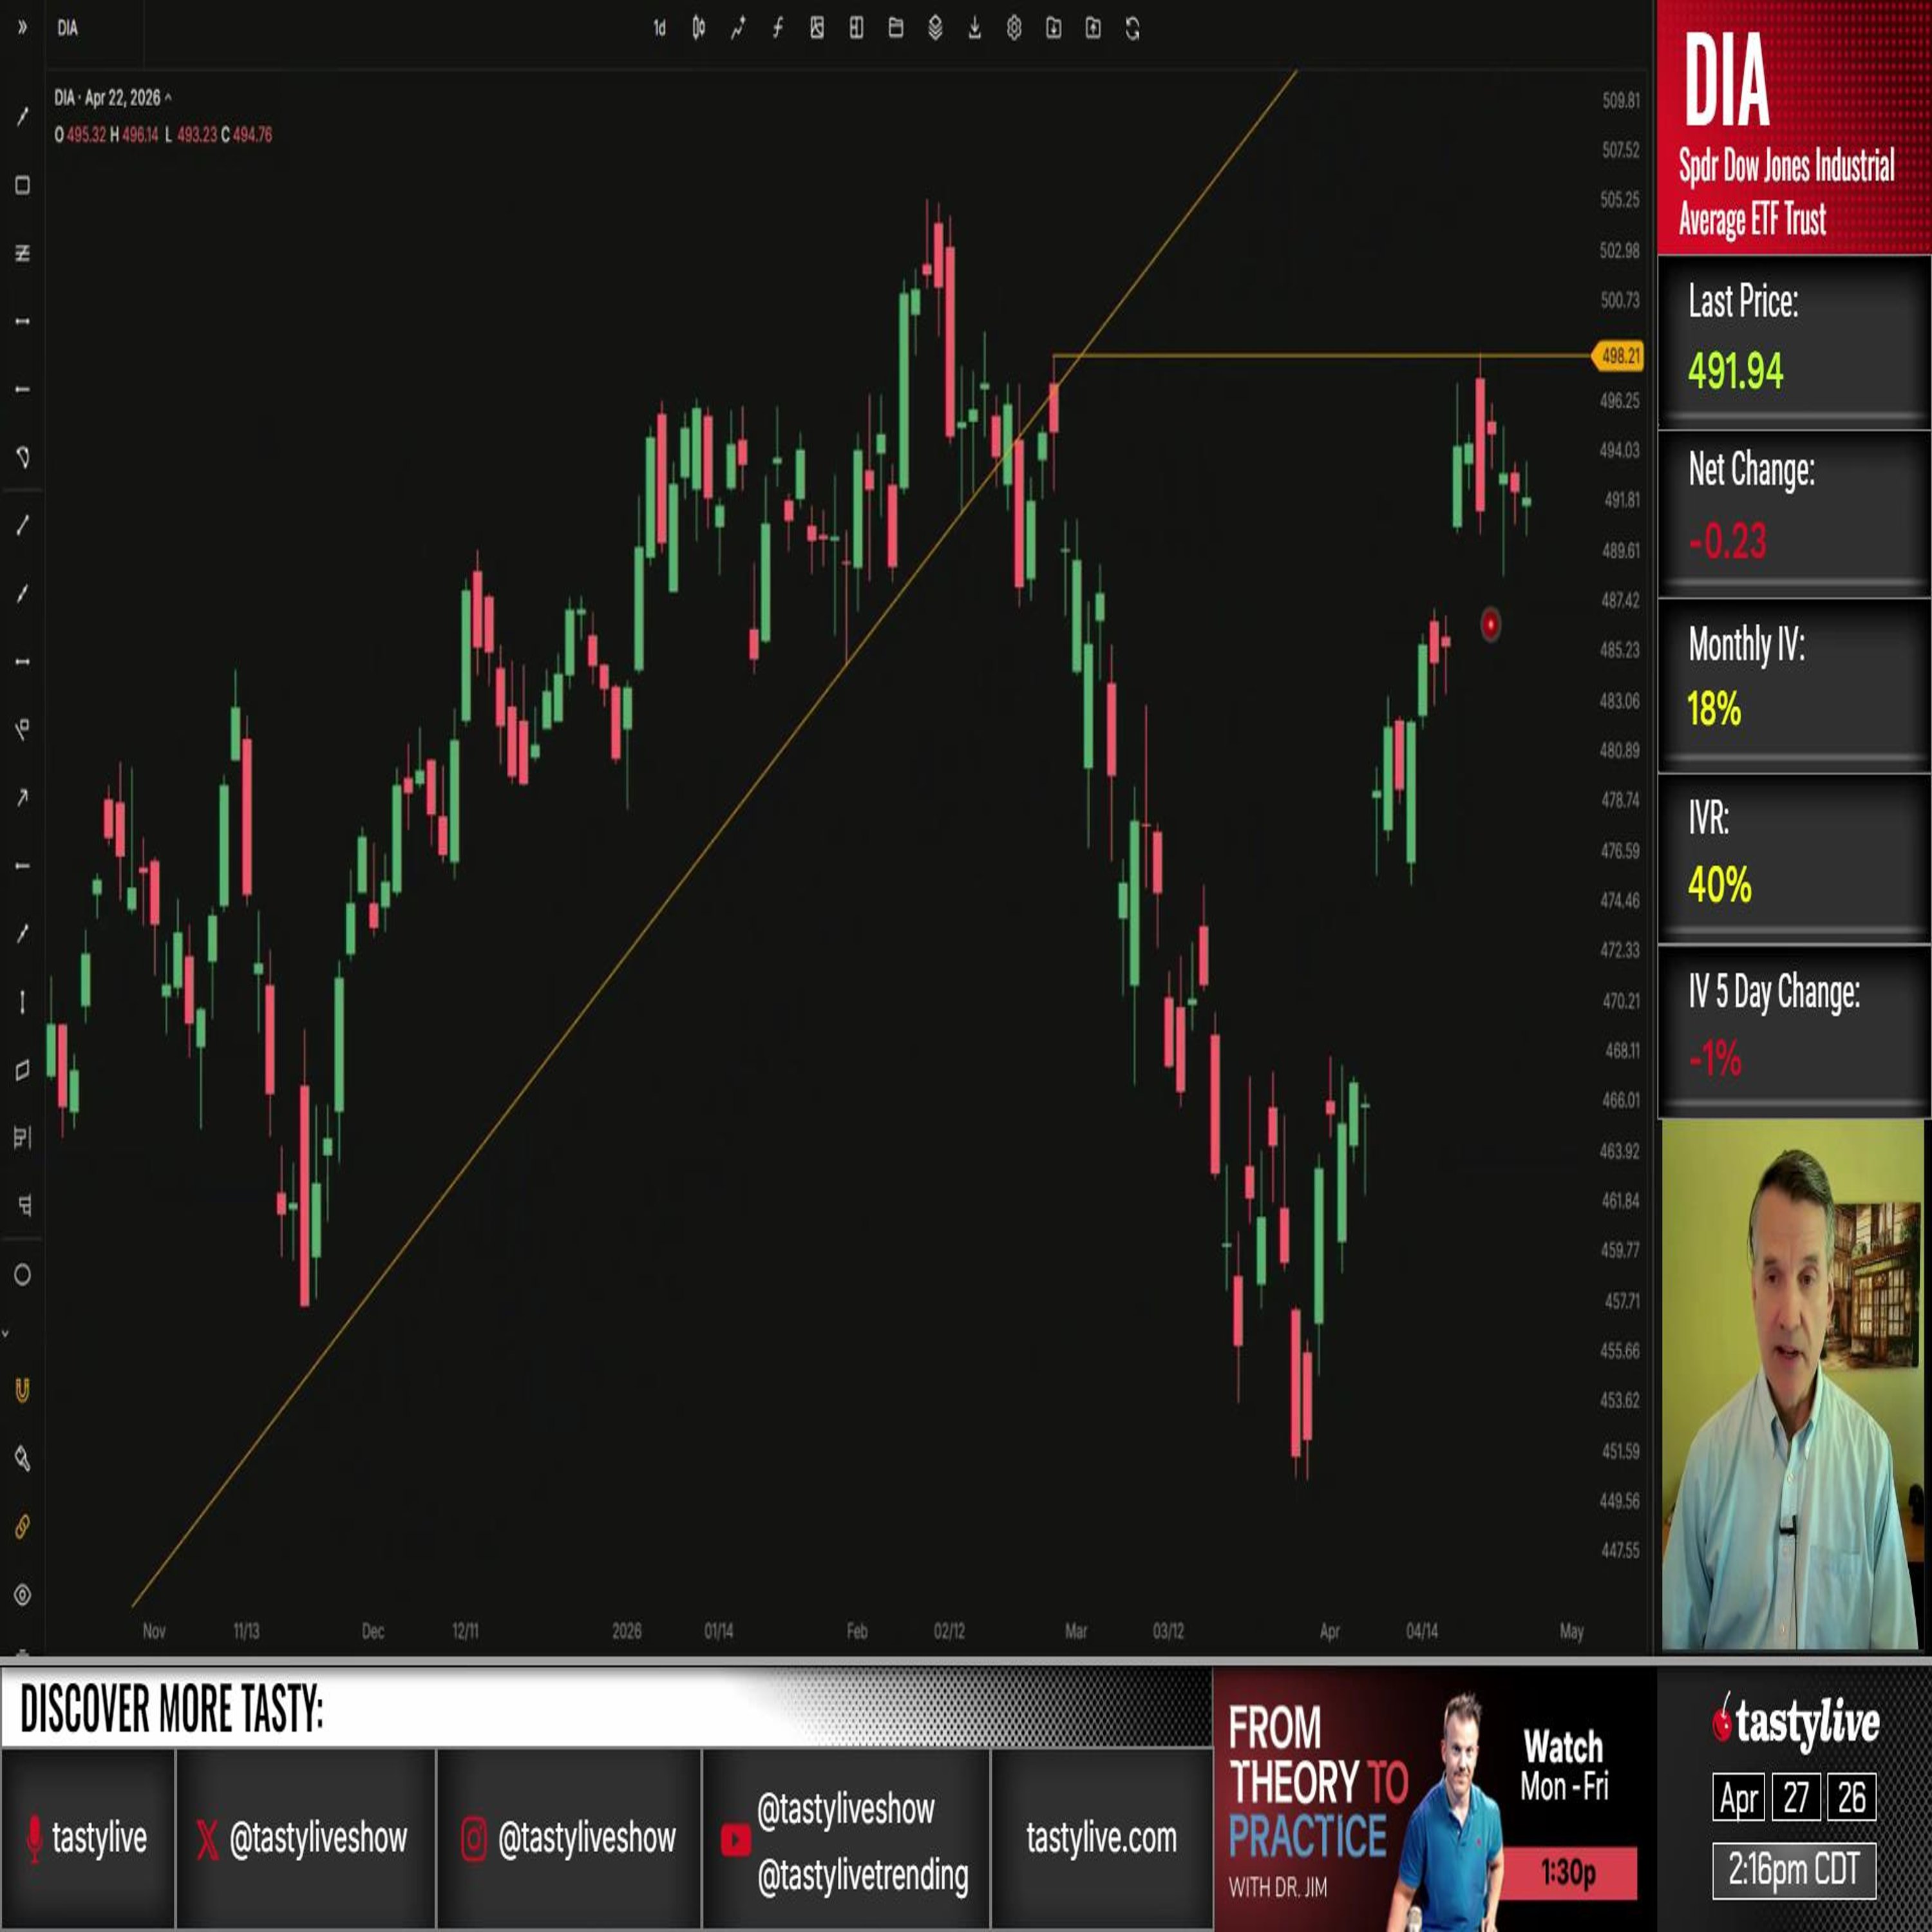The image size is (1932, 1932).
Task: Click the close value C 494.76
Action: click(246, 135)
